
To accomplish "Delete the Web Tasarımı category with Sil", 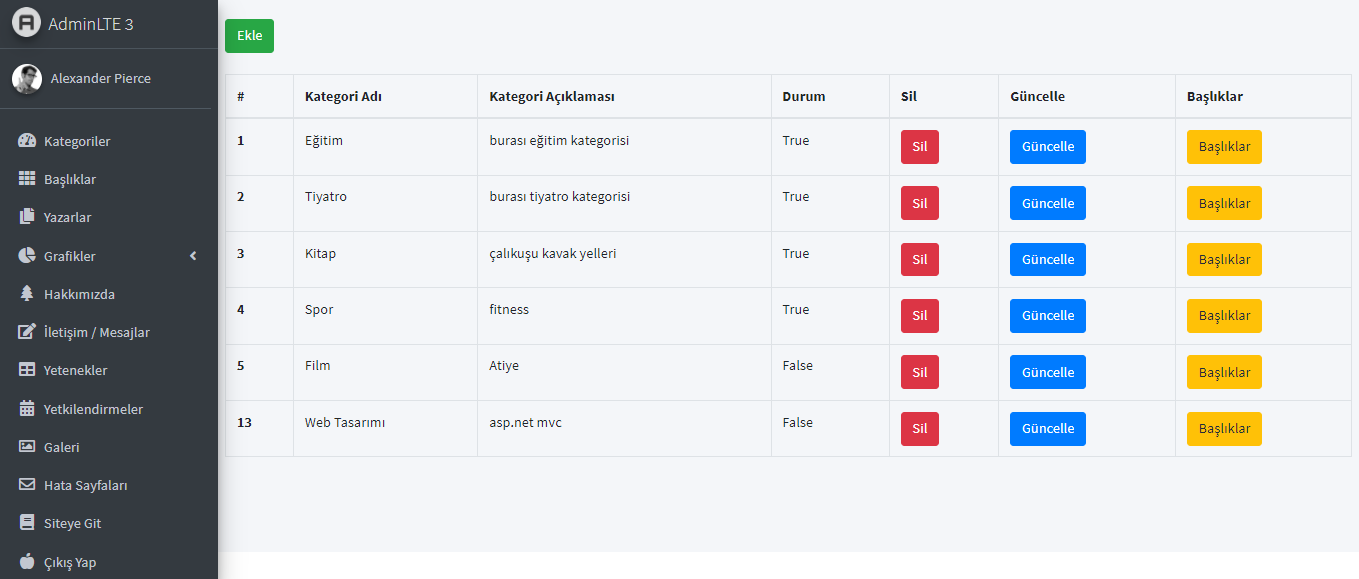I will (920, 428).
